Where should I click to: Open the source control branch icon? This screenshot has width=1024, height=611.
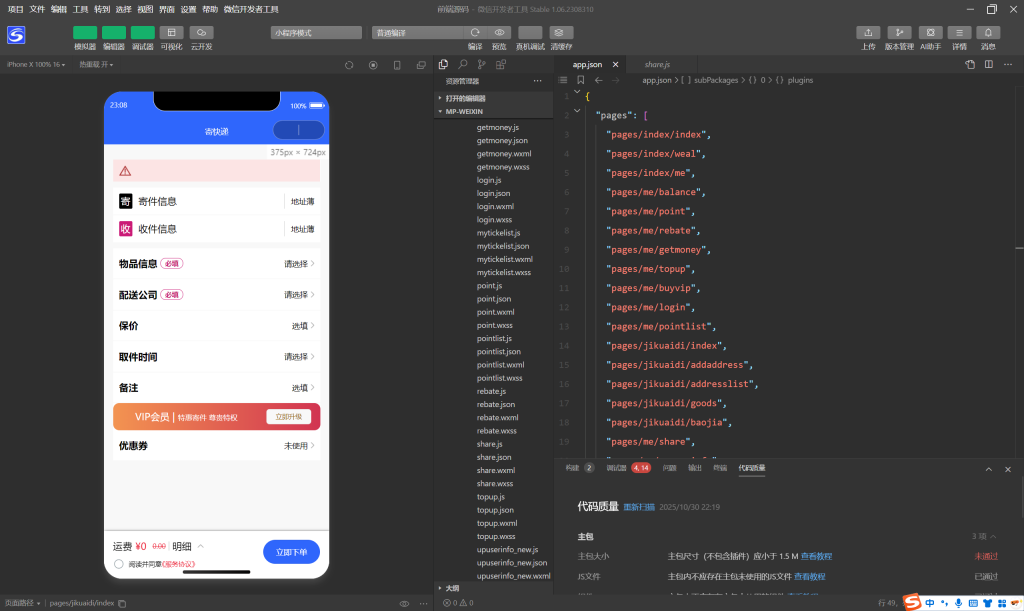point(482,64)
